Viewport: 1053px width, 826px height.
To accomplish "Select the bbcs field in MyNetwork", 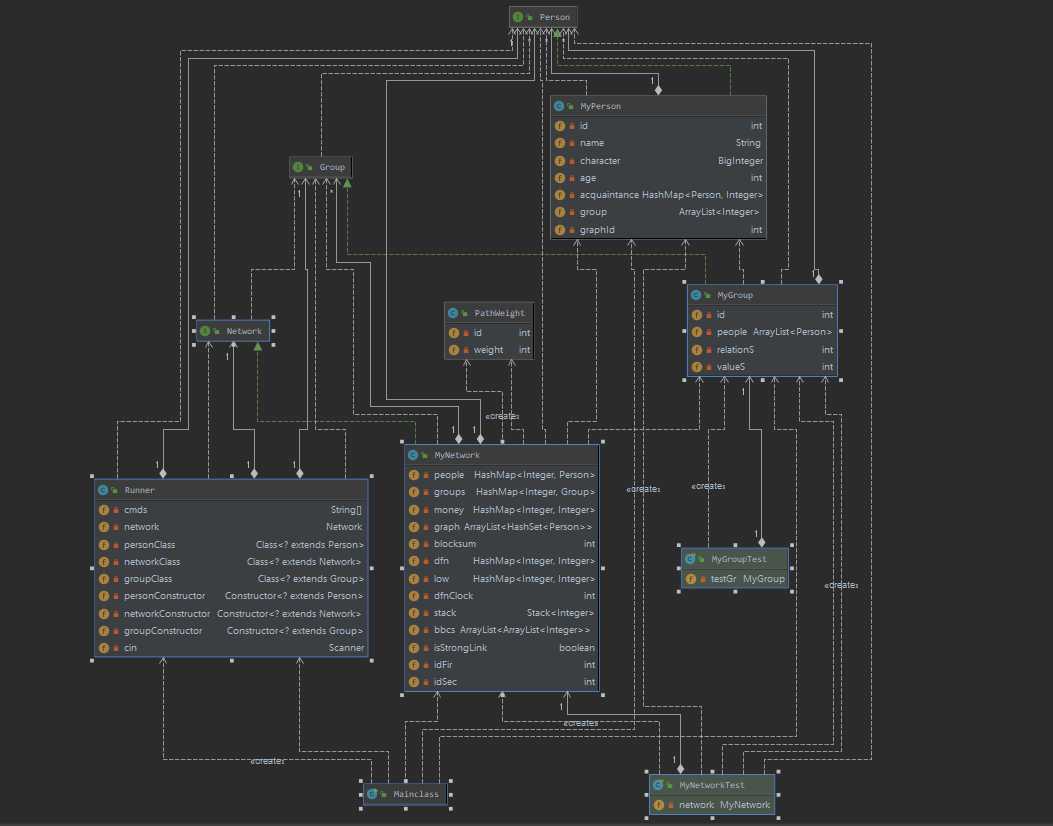I will 444,630.
